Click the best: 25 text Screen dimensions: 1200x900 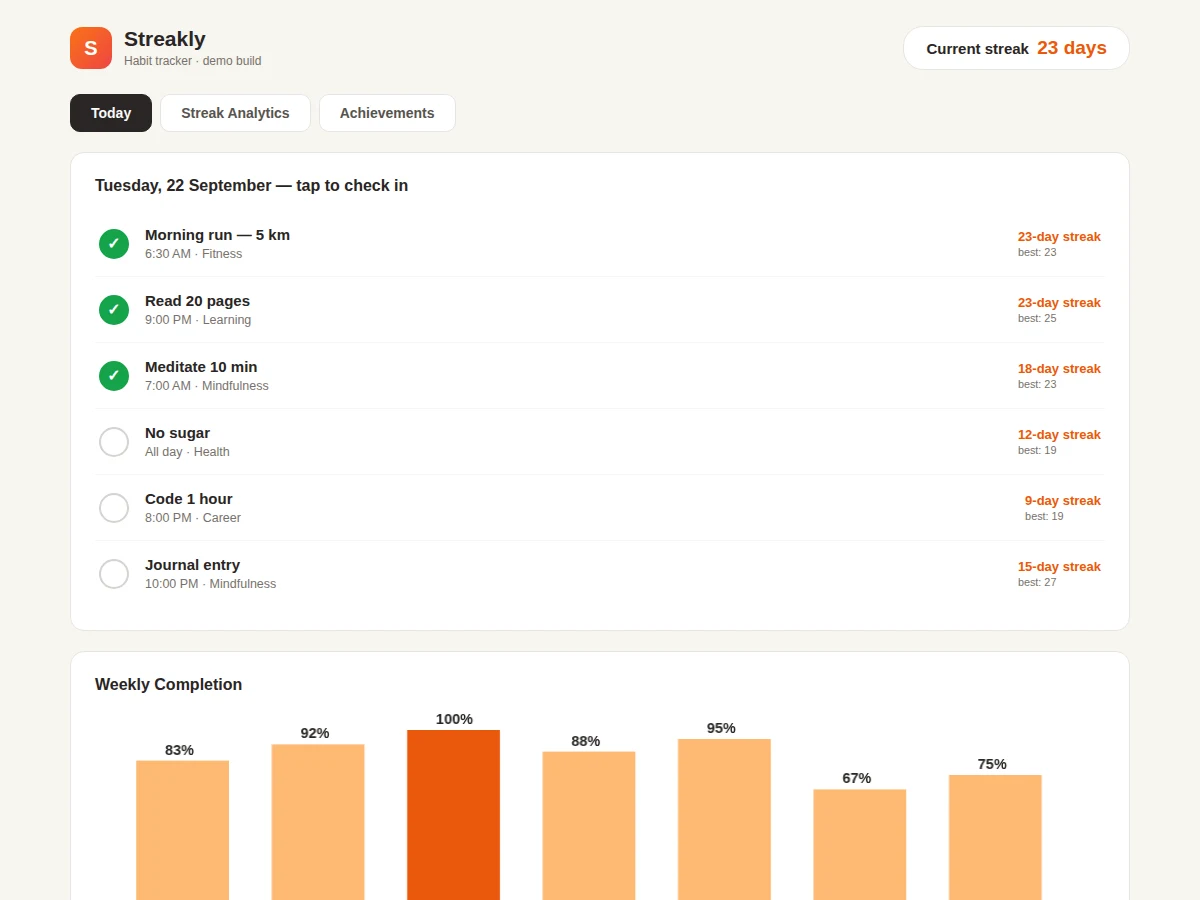[1037, 318]
